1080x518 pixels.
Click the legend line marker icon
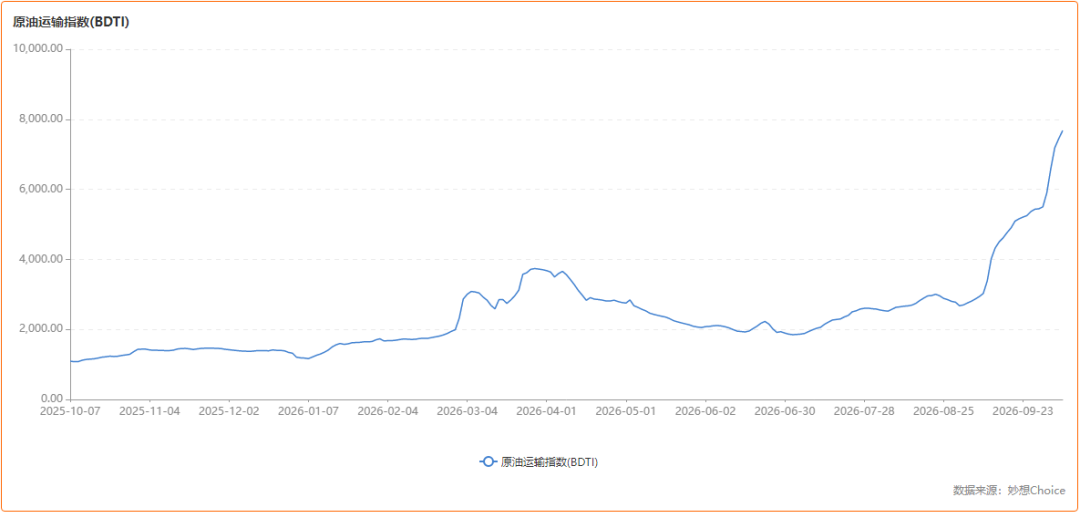[488, 462]
